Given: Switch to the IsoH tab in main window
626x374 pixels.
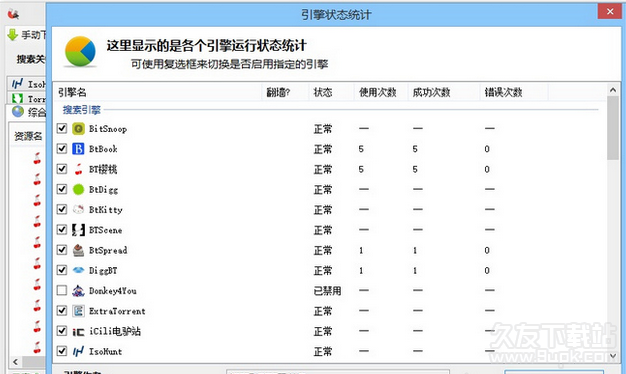Looking at the screenshot, I should [x=28, y=84].
